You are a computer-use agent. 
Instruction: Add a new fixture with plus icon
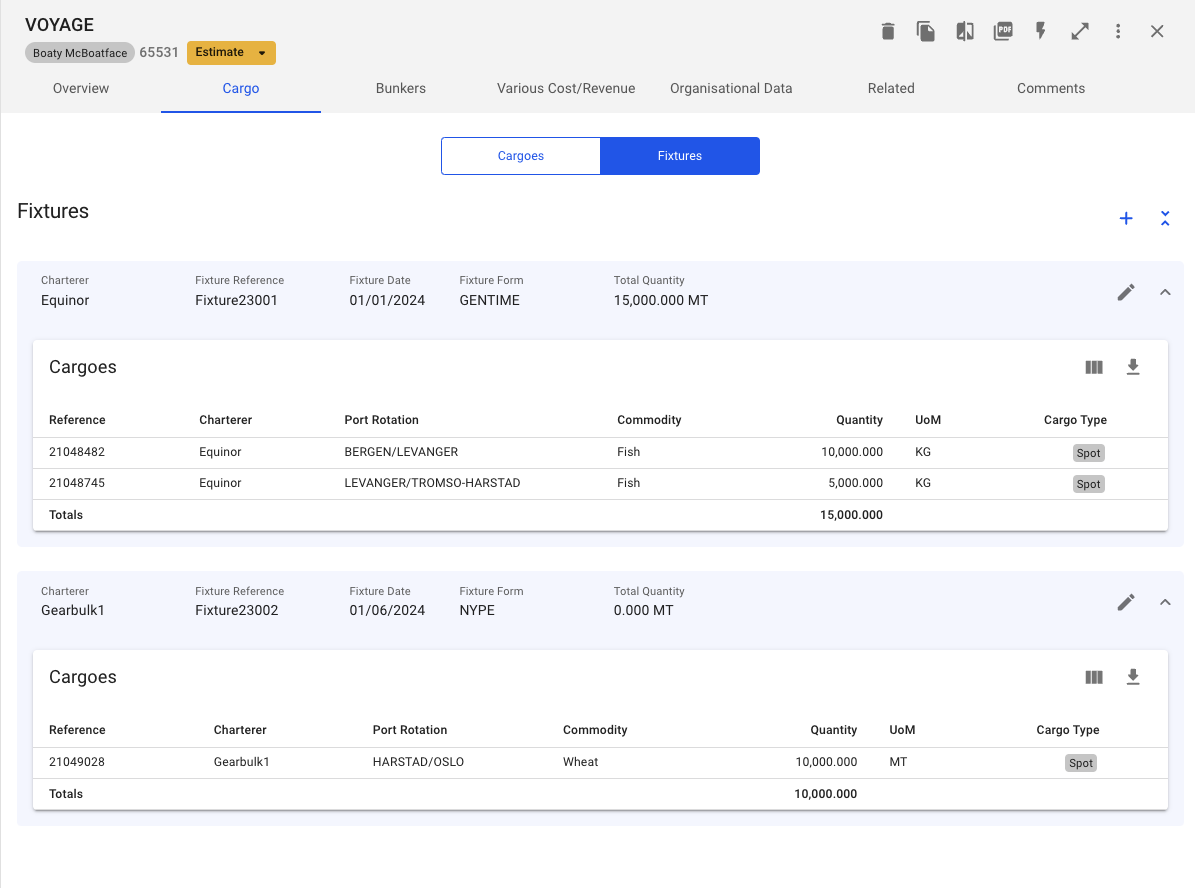coord(1126,218)
